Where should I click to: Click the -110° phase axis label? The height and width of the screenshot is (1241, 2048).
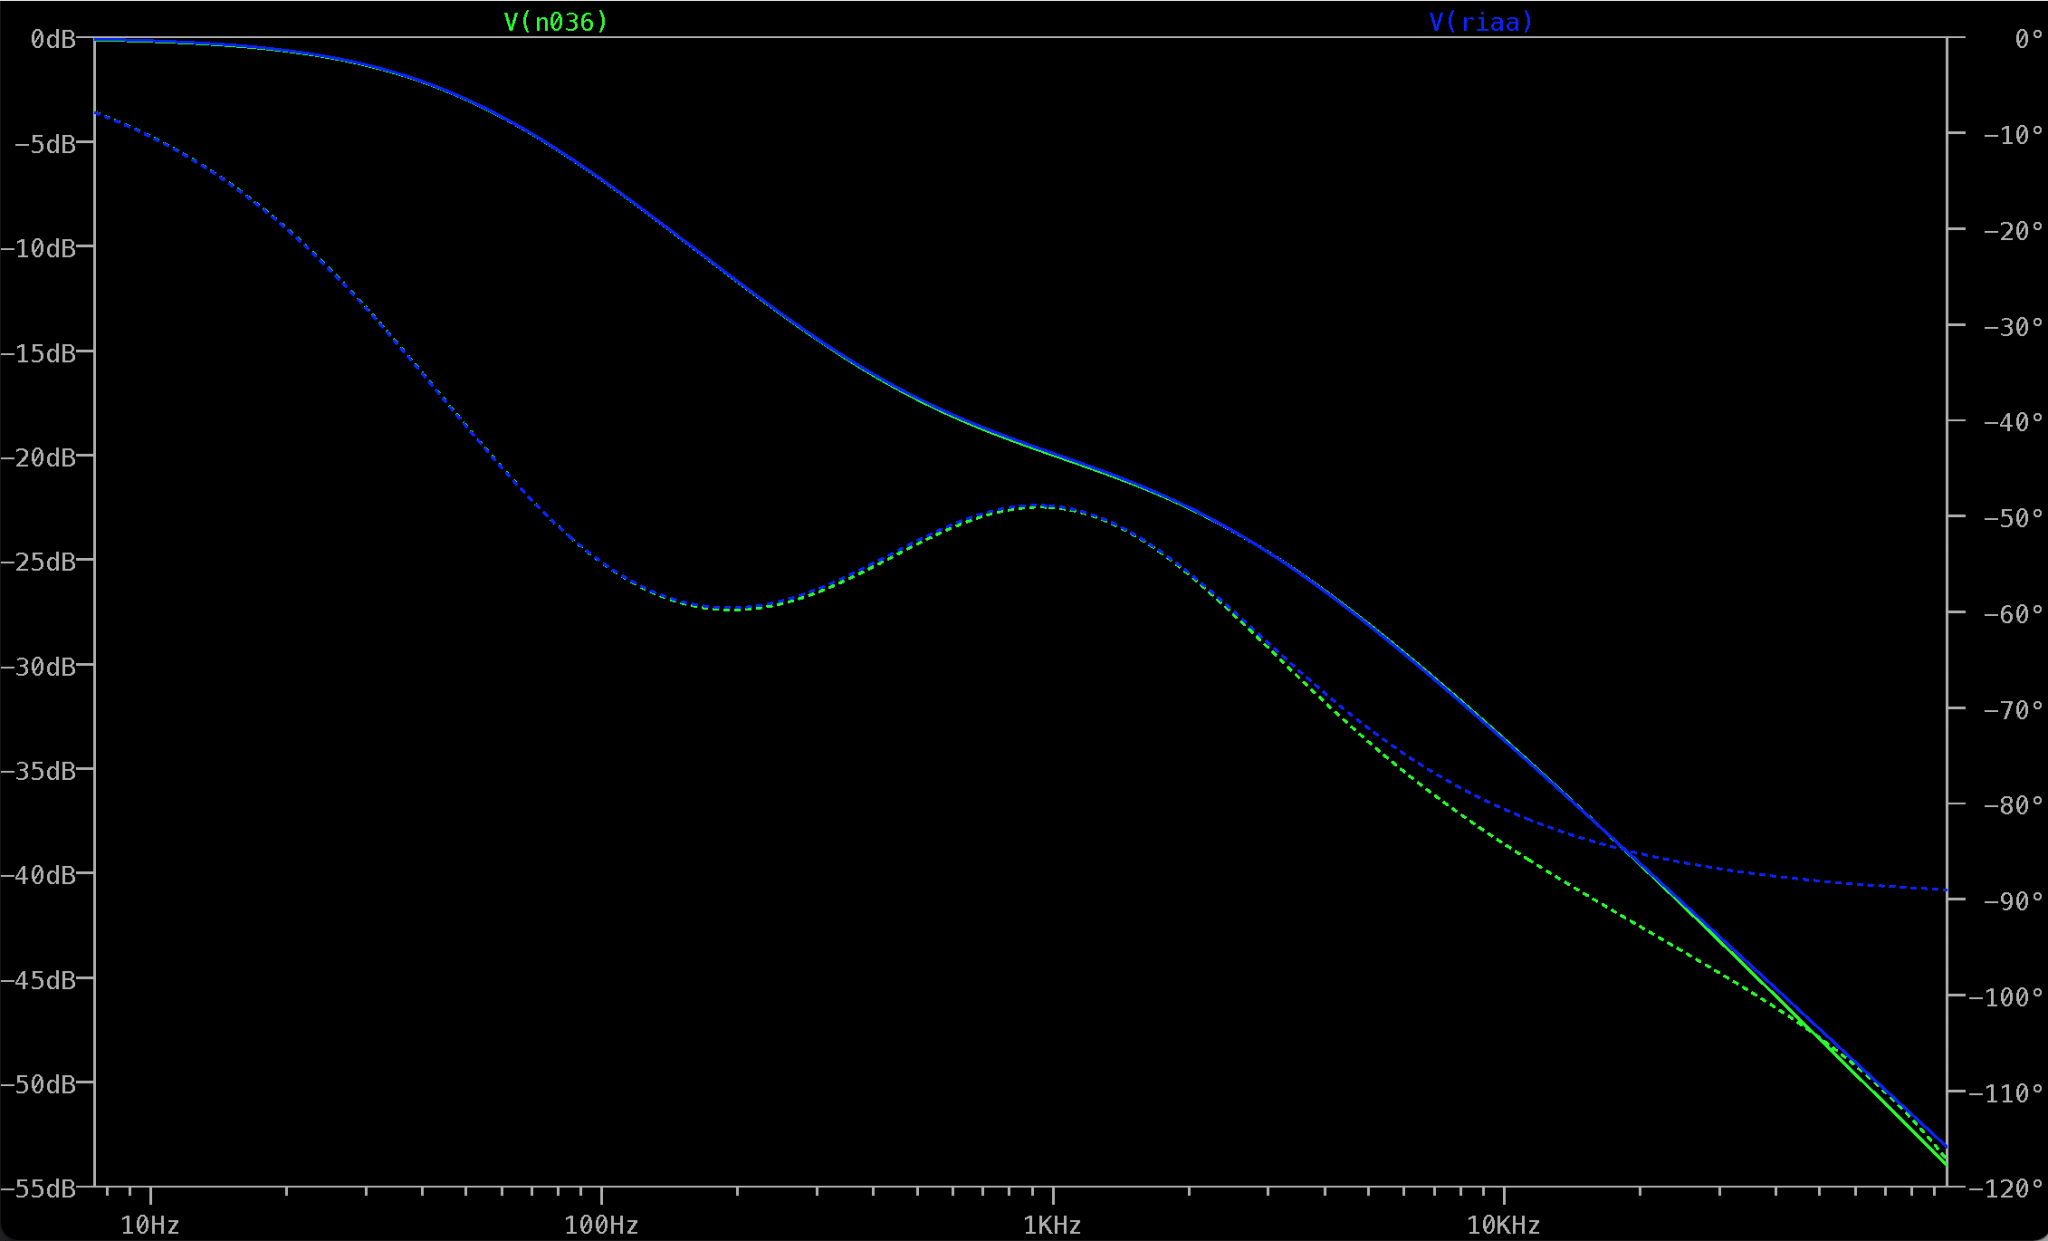[2006, 1093]
